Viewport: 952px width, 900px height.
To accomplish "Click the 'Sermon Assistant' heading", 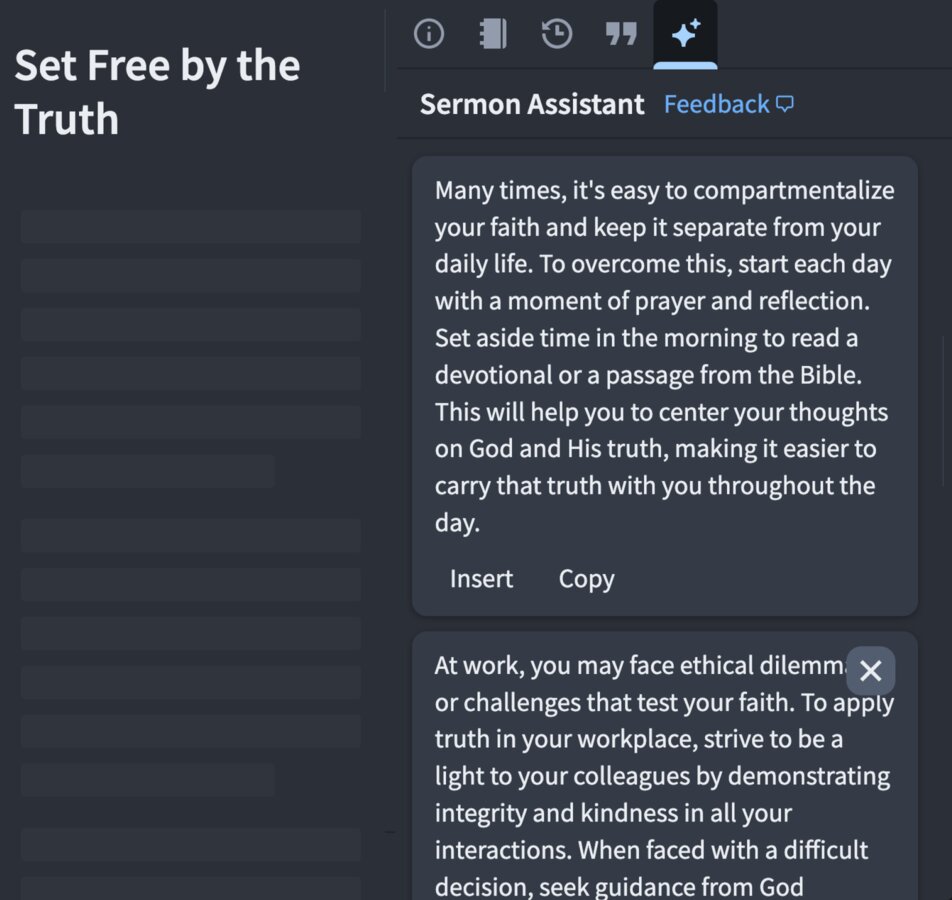I will [532, 104].
